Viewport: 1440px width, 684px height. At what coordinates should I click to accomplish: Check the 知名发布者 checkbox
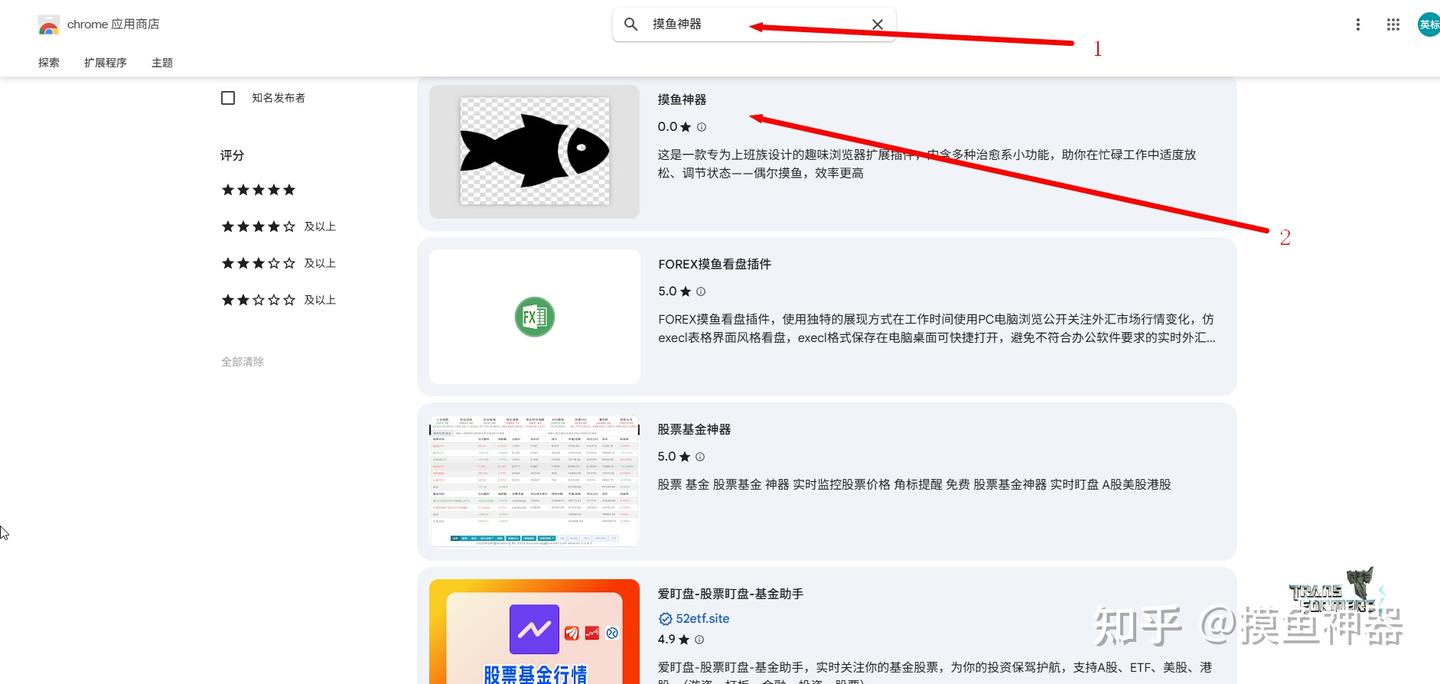point(228,97)
